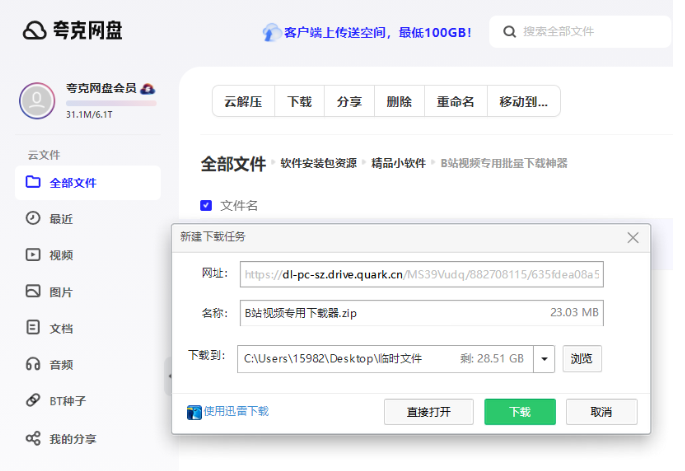The width and height of the screenshot is (685, 471).
Task: Click the 下载 toolbar button
Action: click(x=299, y=101)
